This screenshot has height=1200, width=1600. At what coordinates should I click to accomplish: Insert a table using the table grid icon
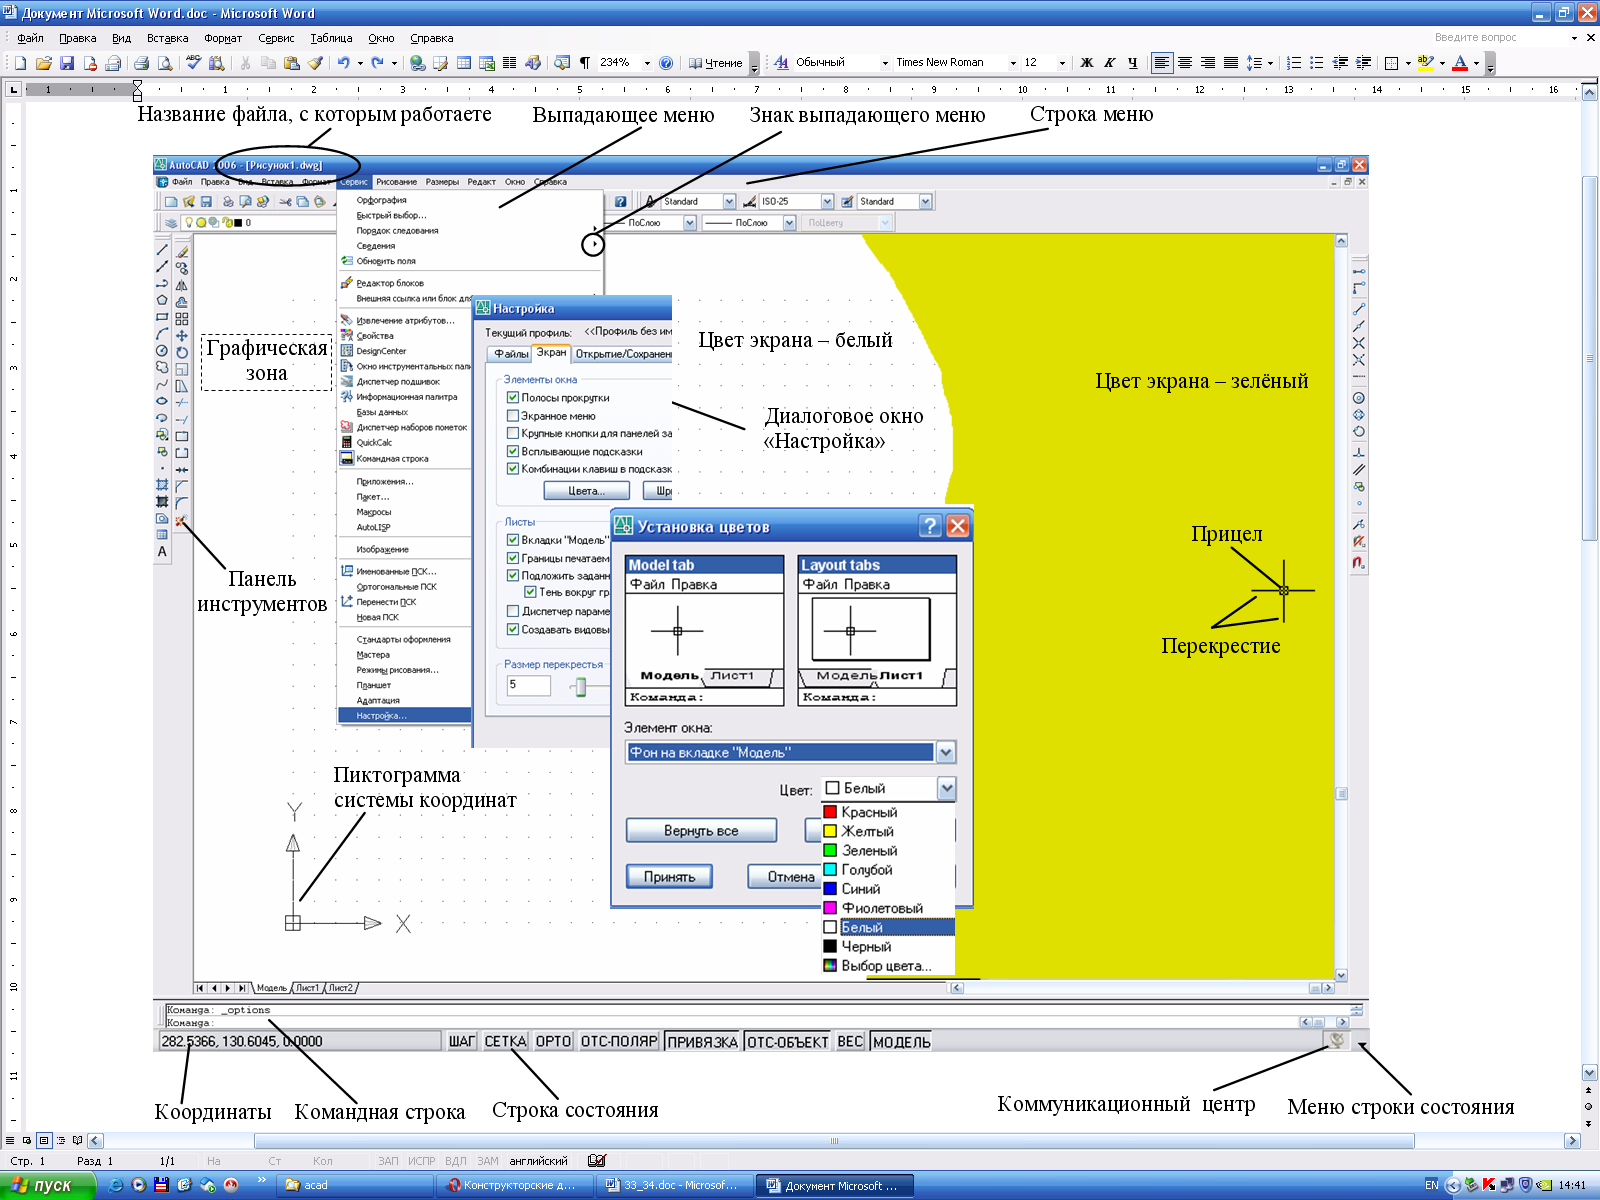[x=464, y=63]
